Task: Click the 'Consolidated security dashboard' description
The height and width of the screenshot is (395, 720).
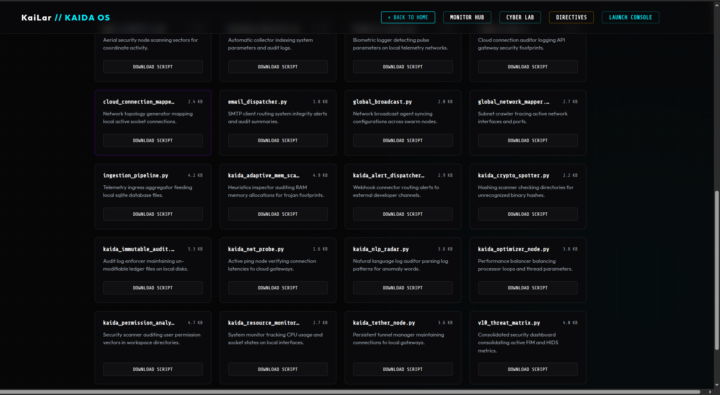Action: coord(518,343)
